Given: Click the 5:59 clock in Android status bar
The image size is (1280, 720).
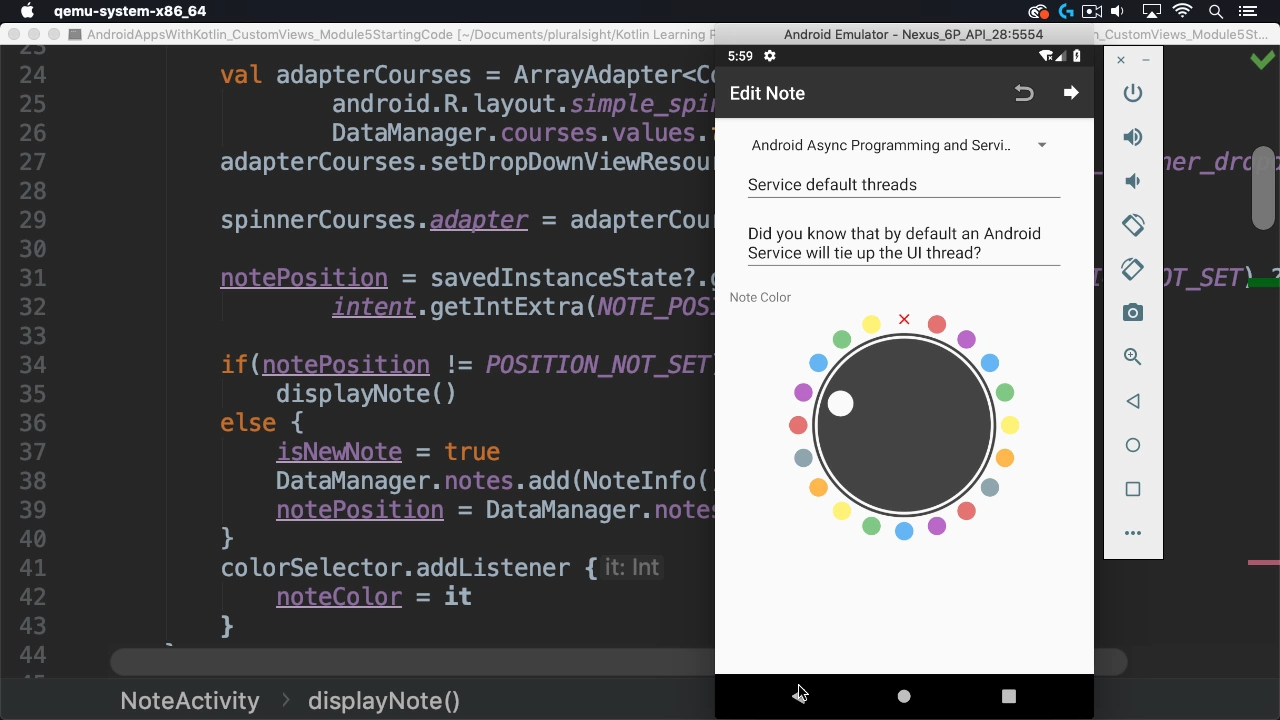Looking at the screenshot, I should point(740,56).
